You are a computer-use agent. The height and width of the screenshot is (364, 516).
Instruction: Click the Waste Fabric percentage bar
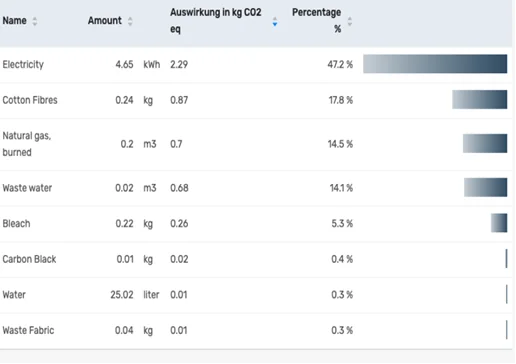(x=507, y=330)
